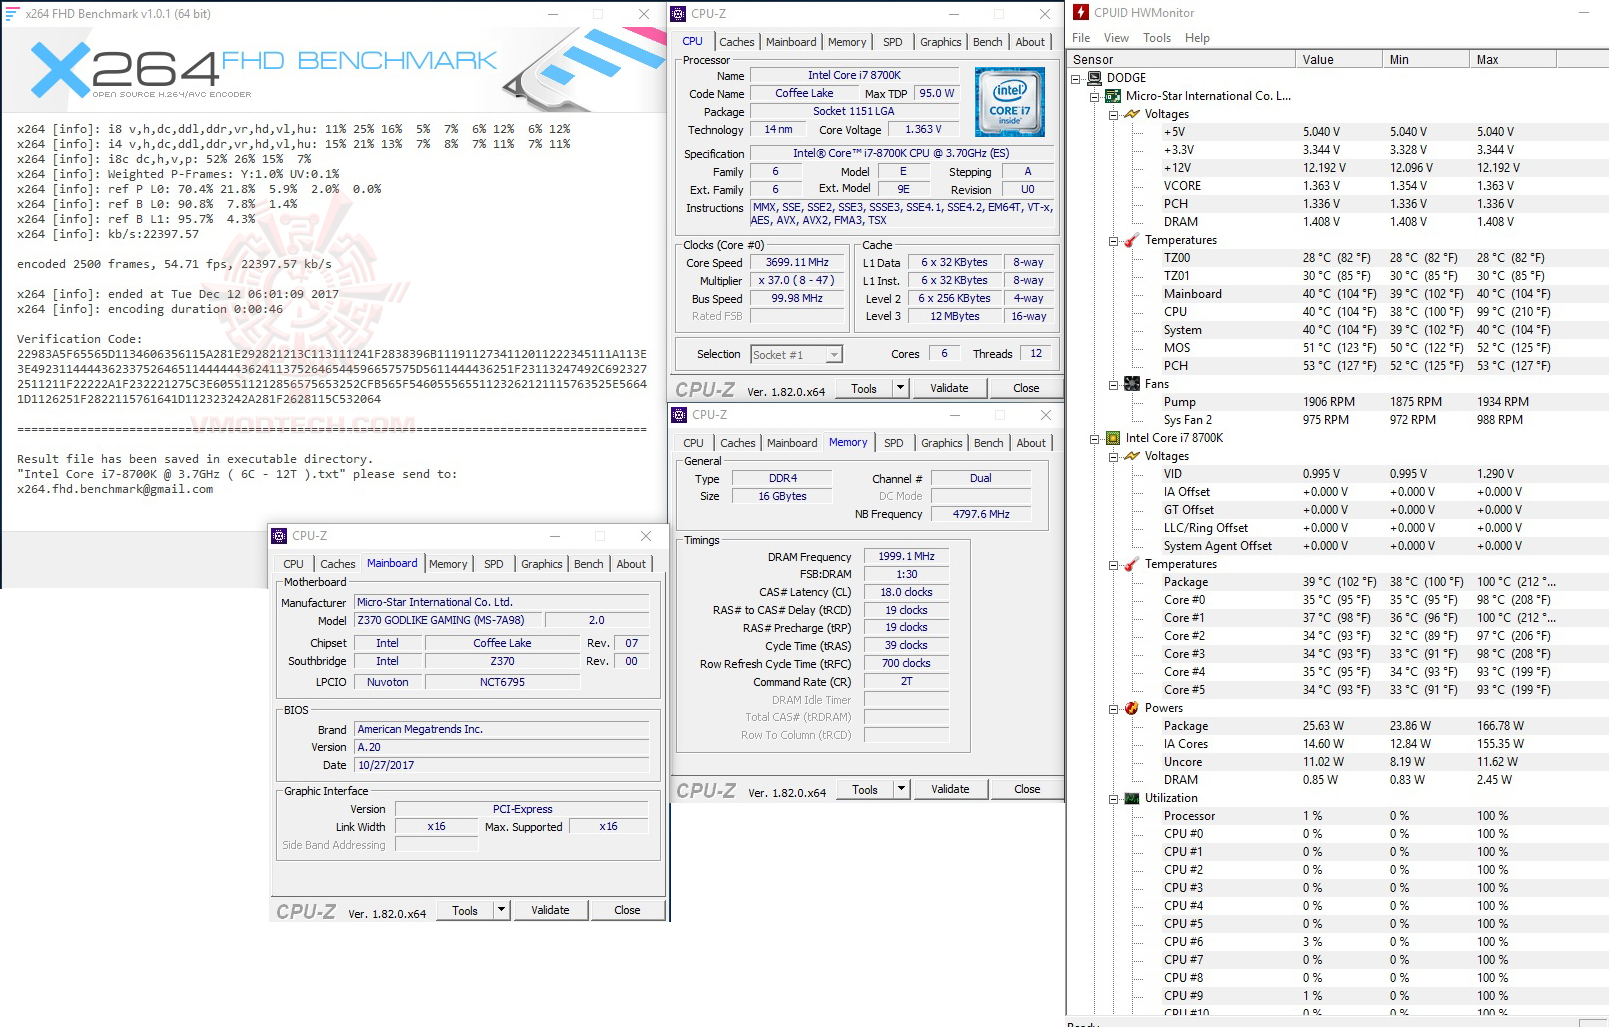Viewport: 1609px width, 1027px height.
Task: Click the CPUID HWMonitor flame icon
Action: 1080,12
